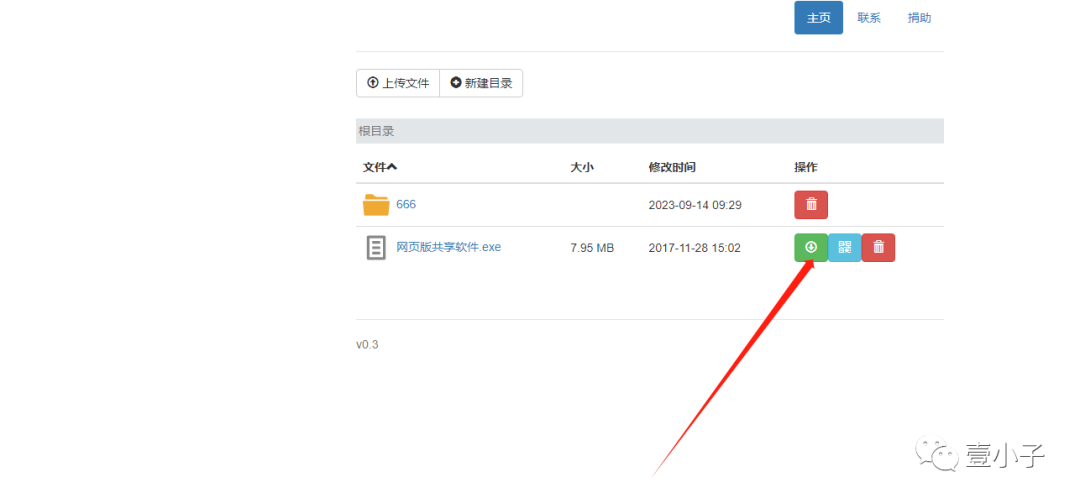Viewport: 1080px width, 503px height.
Task: Select the date 2017-11-28 15:02
Action: pos(694,248)
